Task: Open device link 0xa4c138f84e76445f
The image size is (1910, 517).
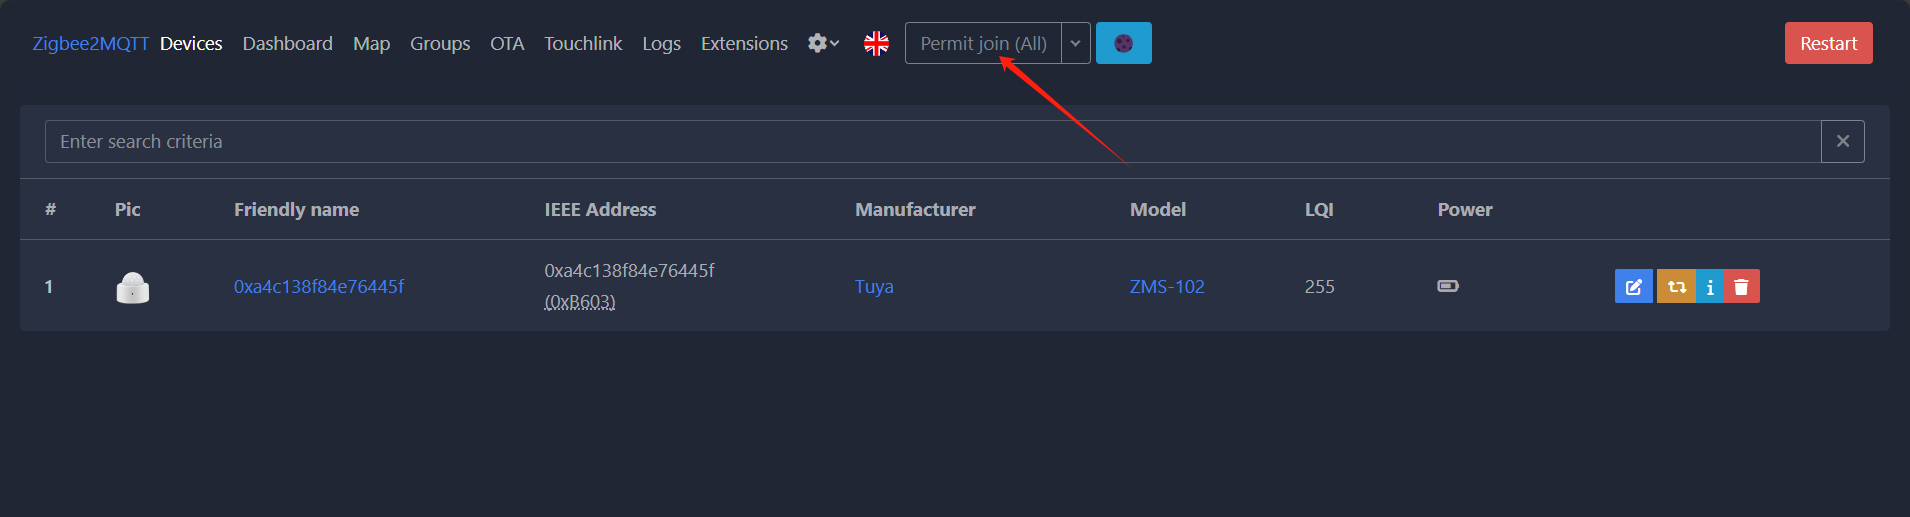Action: 319,287
